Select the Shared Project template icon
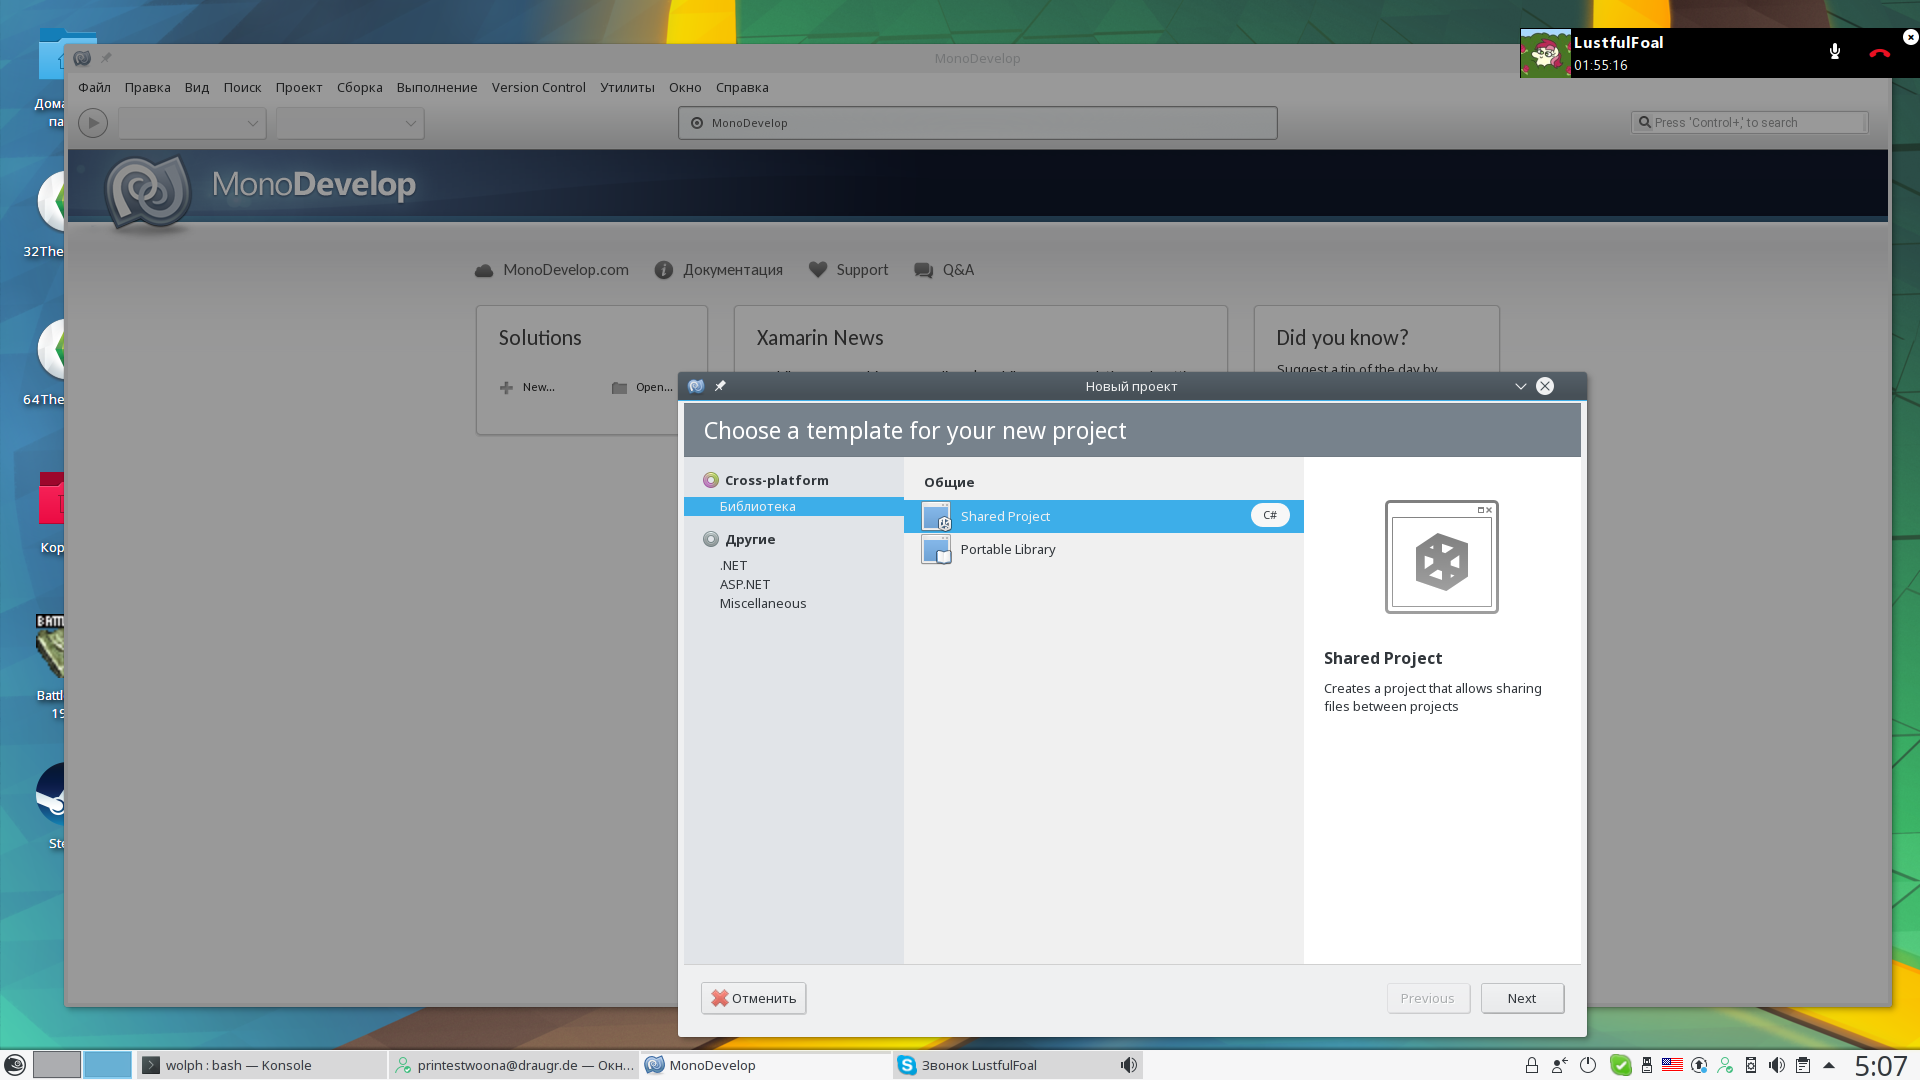Image resolution: width=1920 pixels, height=1080 pixels. (x=936, y=516)
